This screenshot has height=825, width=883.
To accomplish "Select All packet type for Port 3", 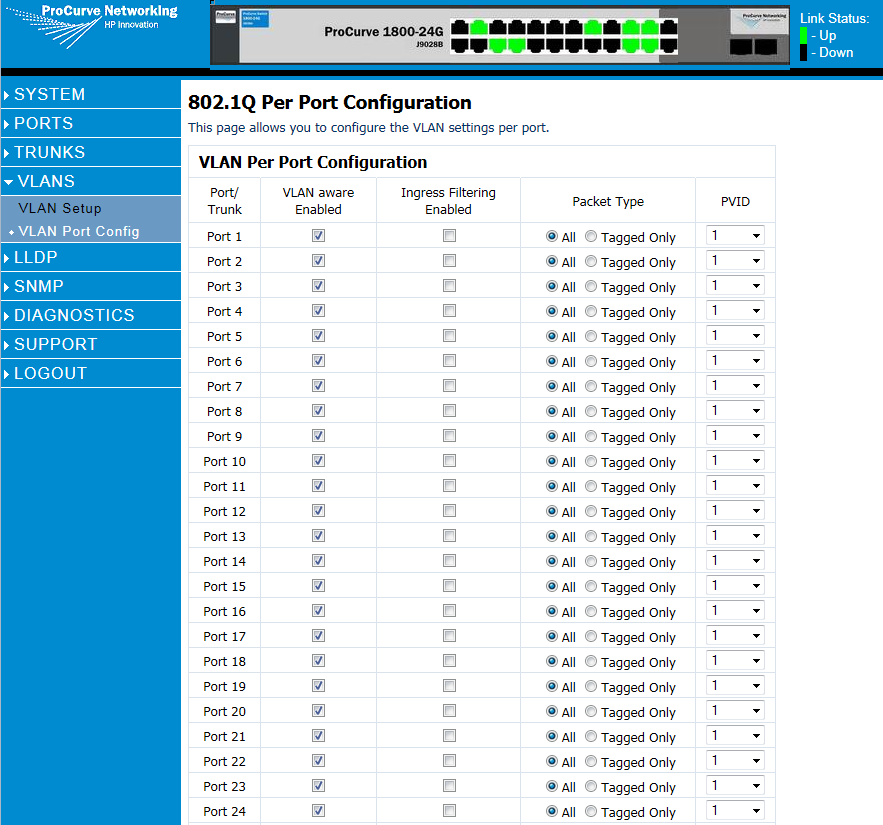I will [552, 286].
